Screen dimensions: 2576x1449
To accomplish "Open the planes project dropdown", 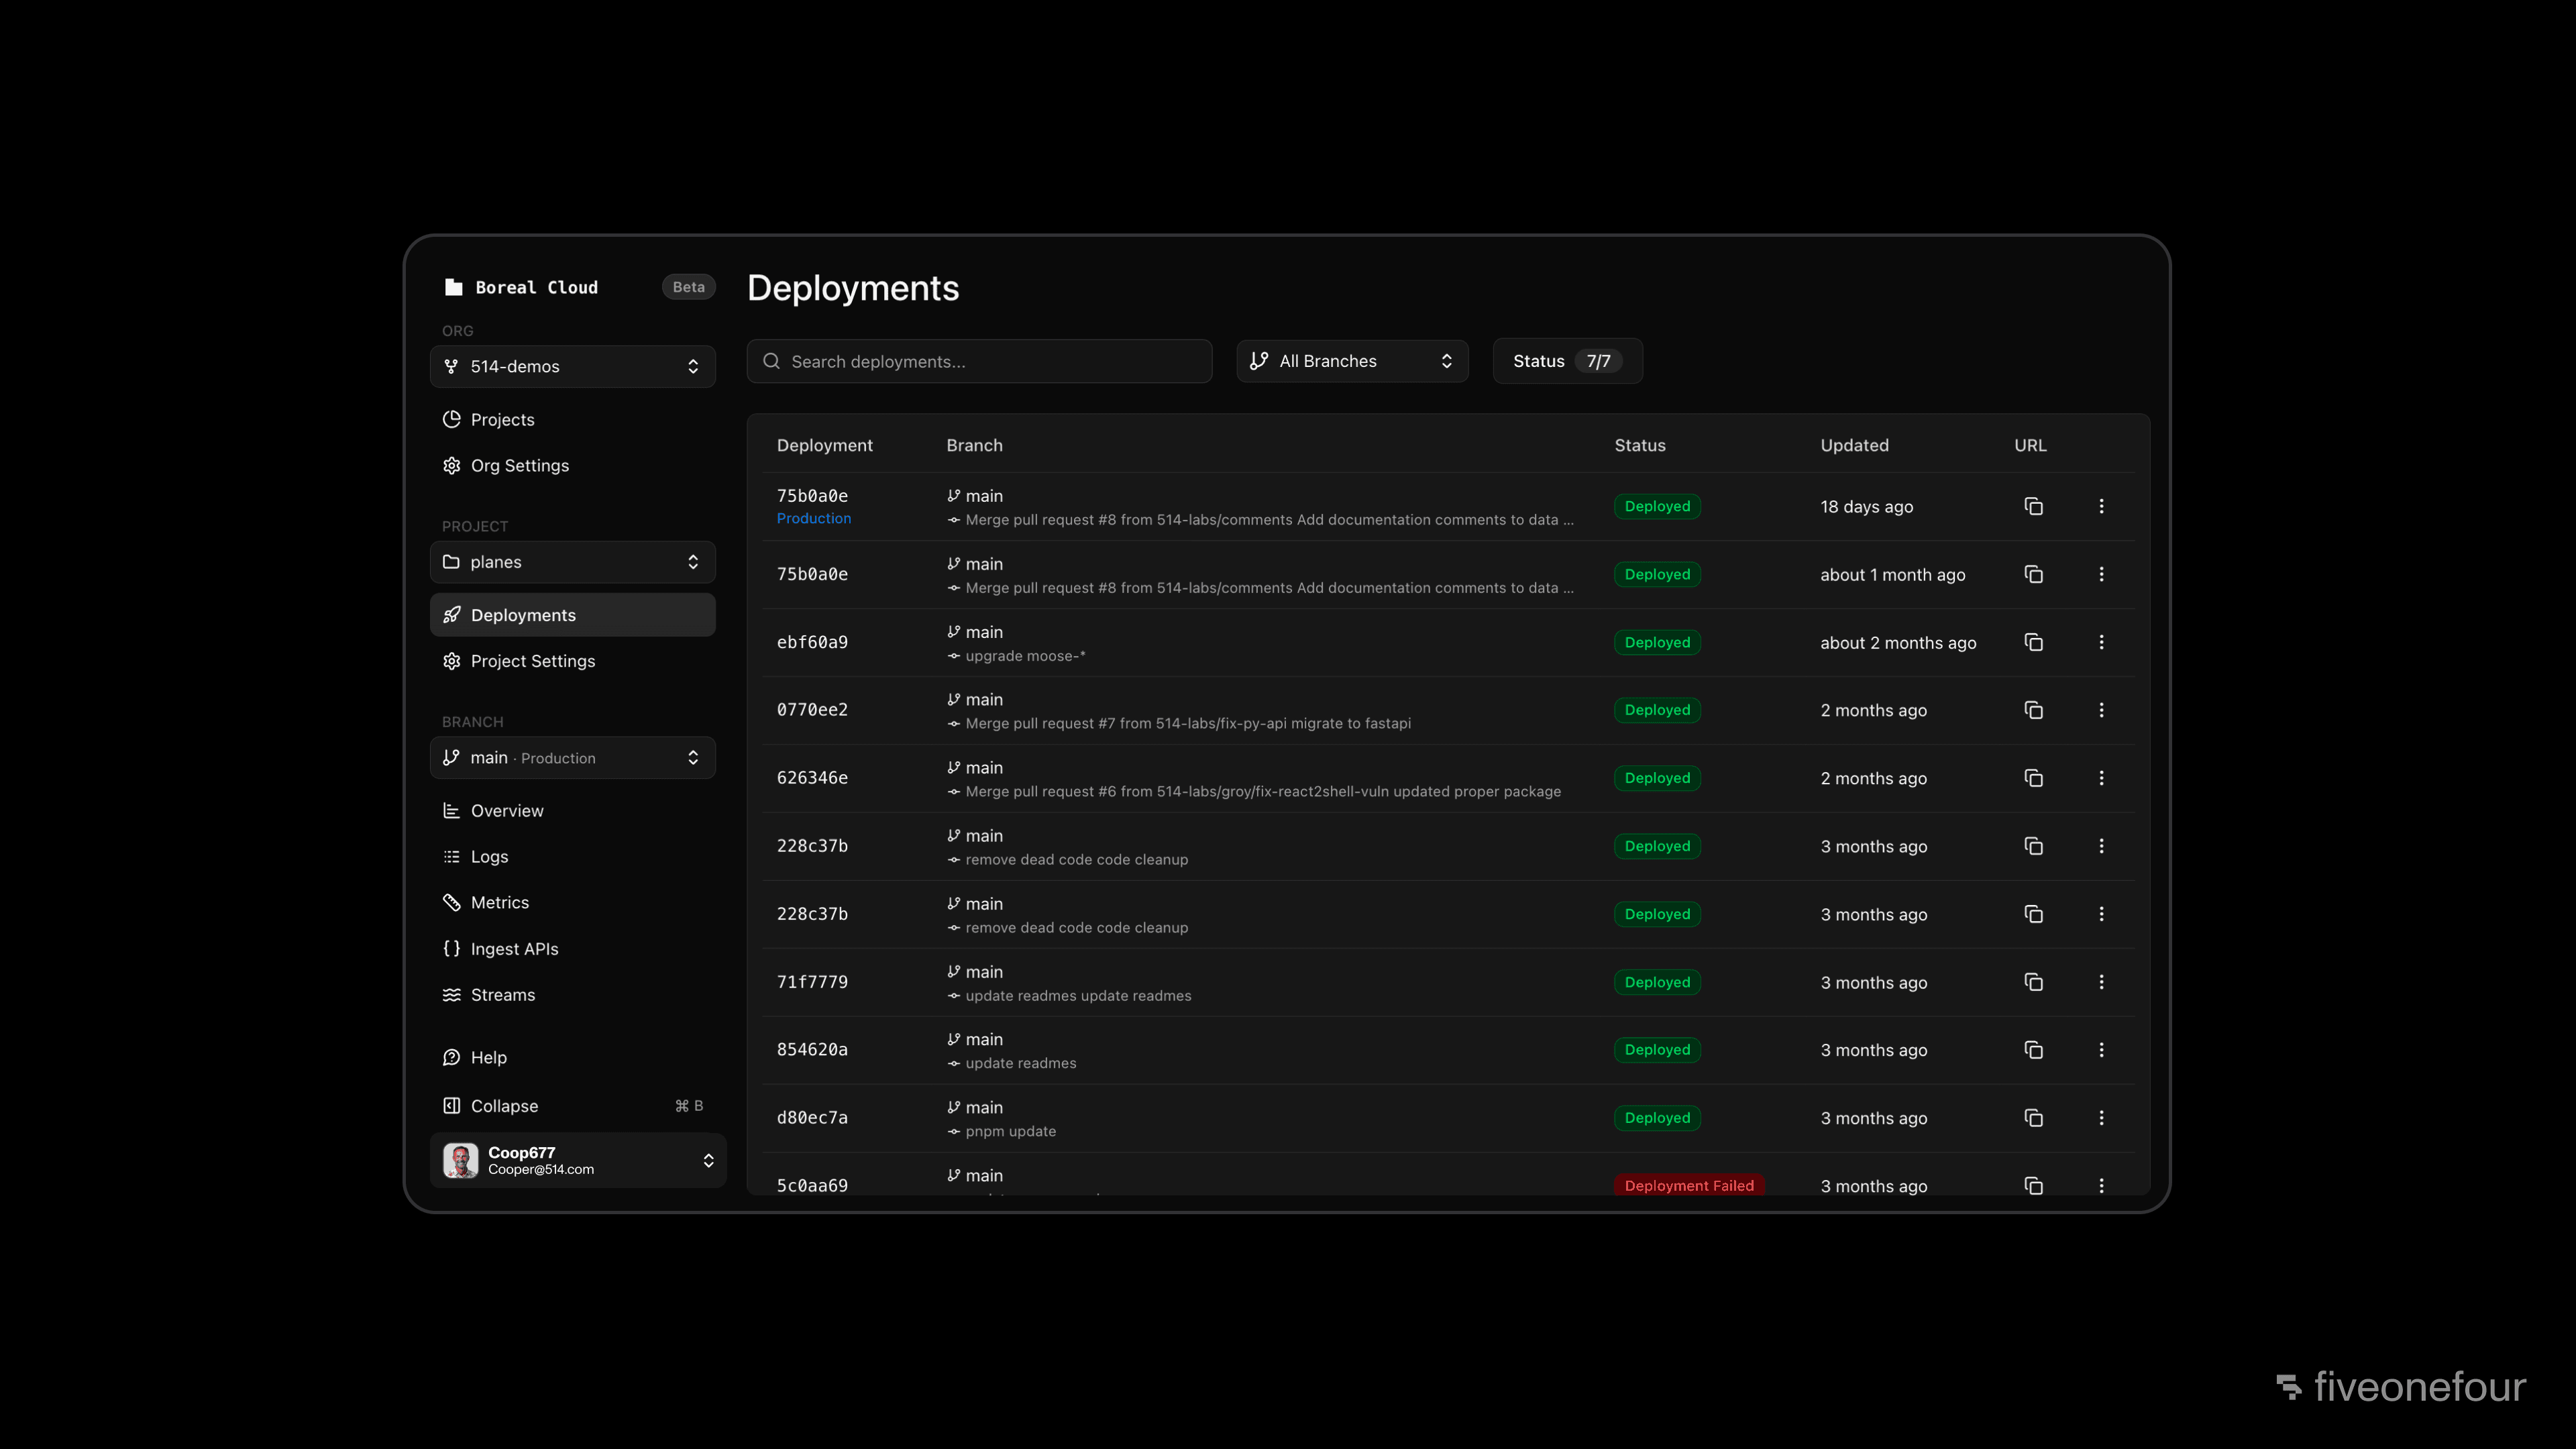I will (x=572, y=562).
